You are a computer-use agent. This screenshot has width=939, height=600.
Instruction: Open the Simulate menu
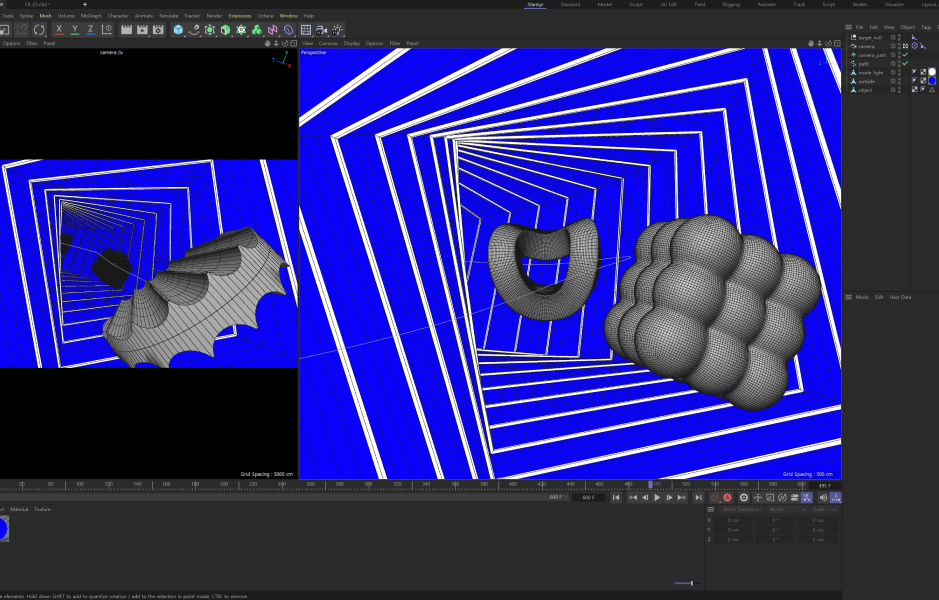click(x=169, y=16)
